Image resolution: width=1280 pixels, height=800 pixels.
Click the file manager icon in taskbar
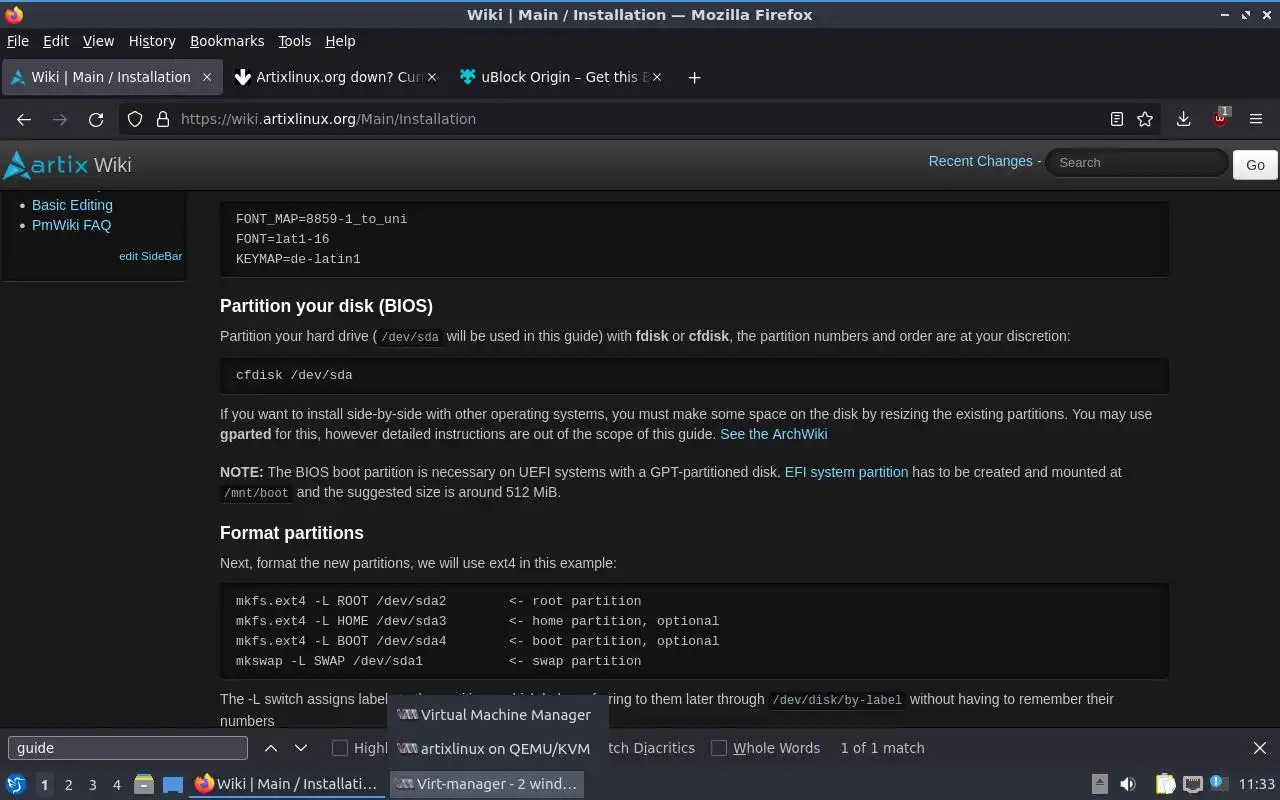click(144, 784)
